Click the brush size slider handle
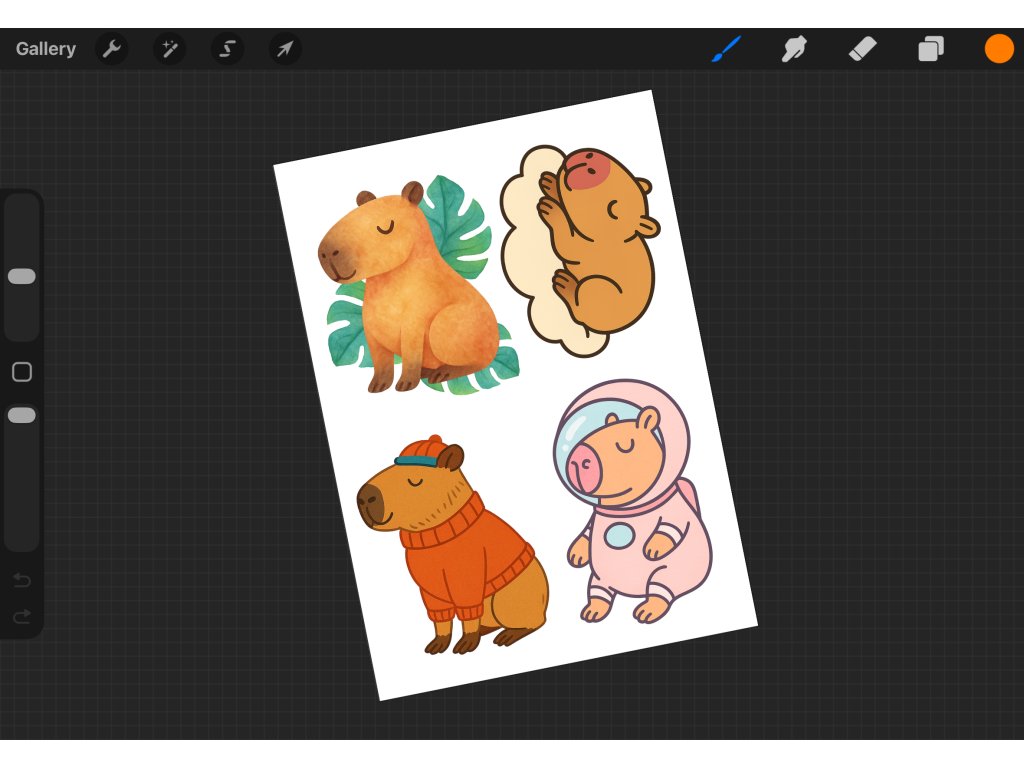1024x768 pixels. pyautogui.click(x=22, y=276)
